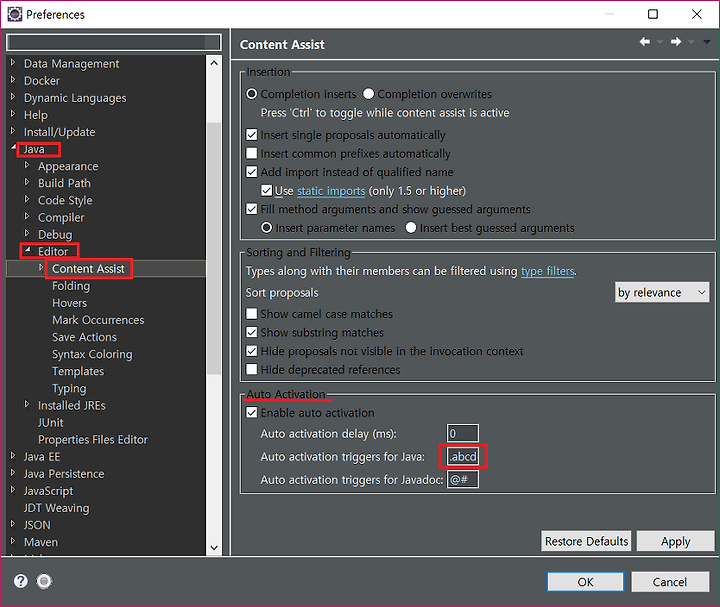This screenshot has height=607, width=720.
Task: Select Hovers in the preferences tree
Action: coord(69,303)
